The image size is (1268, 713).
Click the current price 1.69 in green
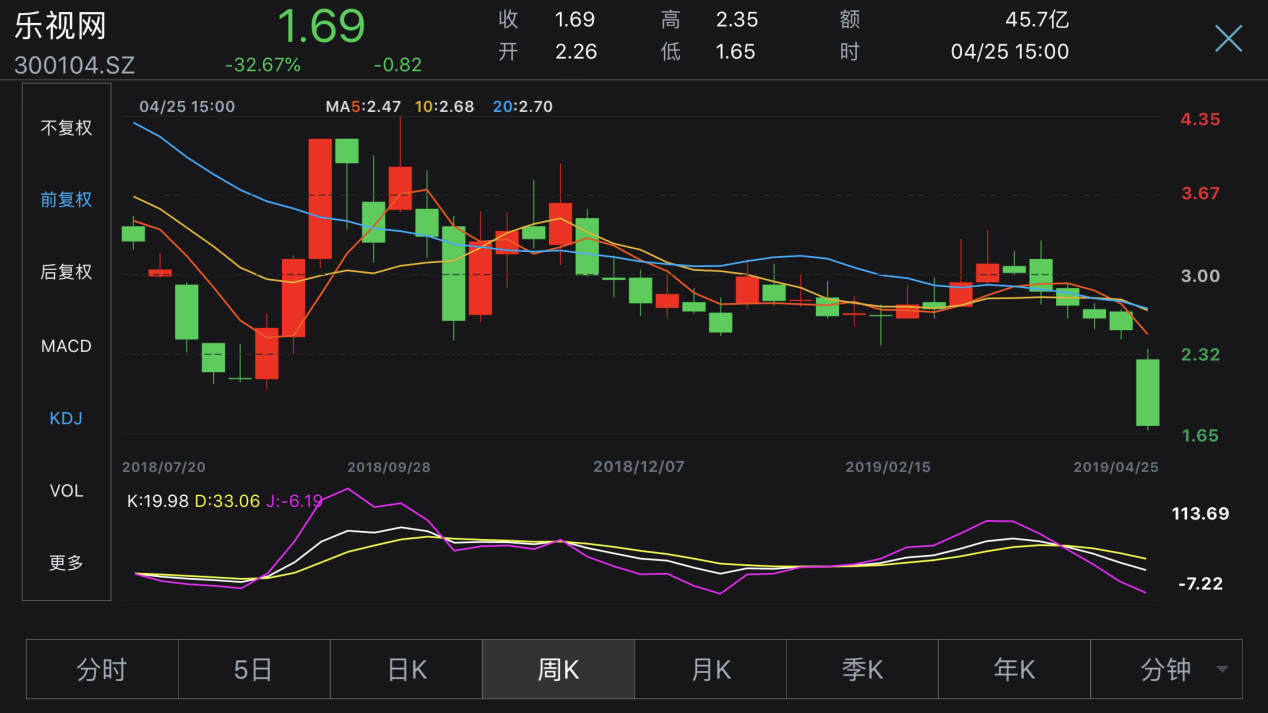click(x=320, y=26)
